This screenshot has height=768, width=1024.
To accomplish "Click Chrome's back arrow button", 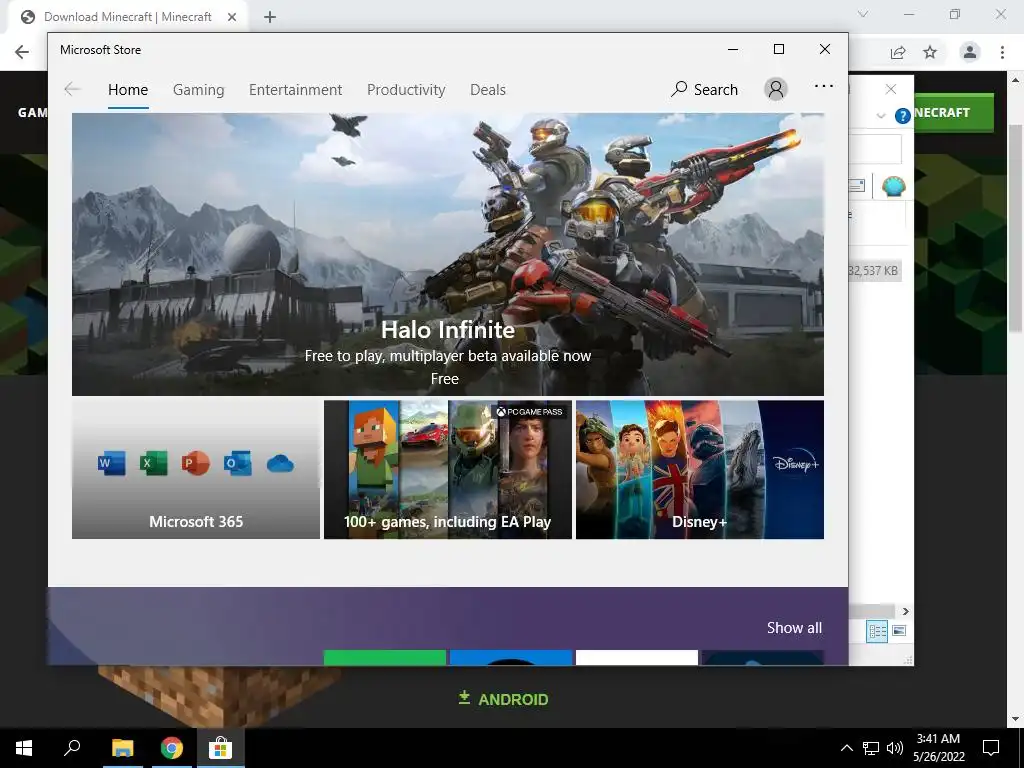I will tap(22, 52).
